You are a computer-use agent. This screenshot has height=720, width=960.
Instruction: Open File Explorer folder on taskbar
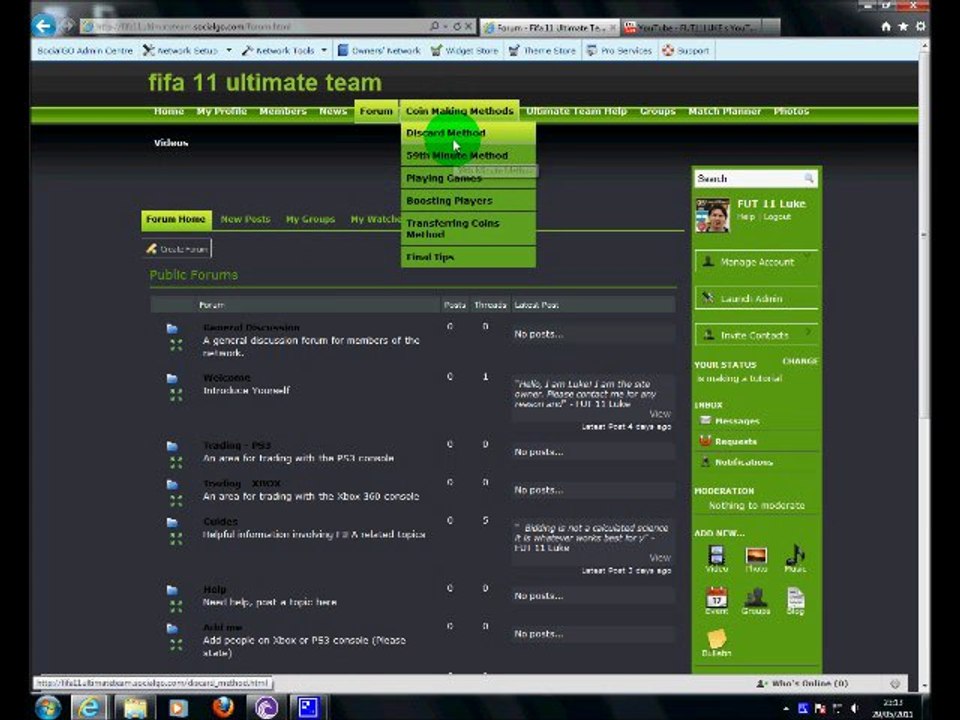pyautogui.click(x=134, y=707)
